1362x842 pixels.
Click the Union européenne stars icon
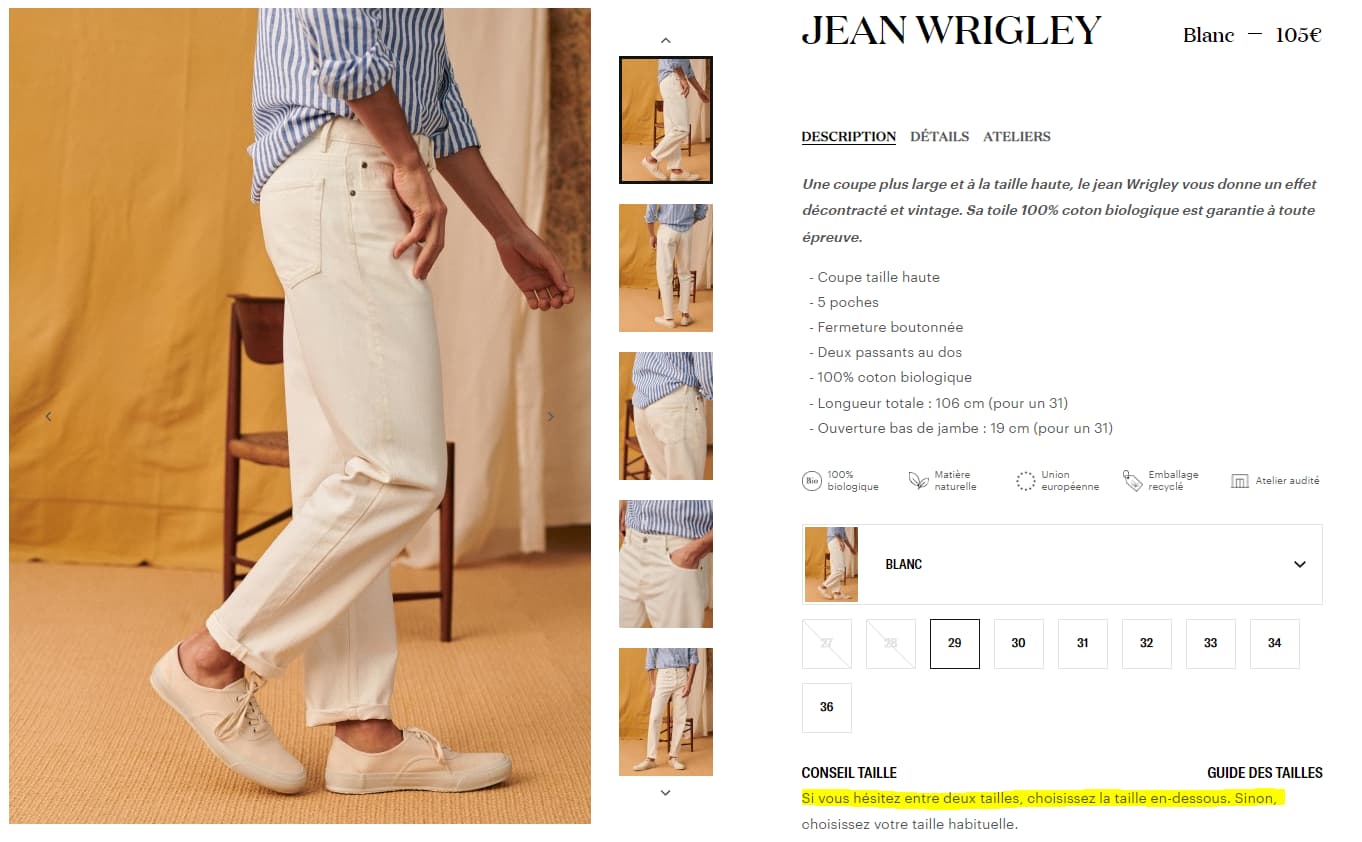tap(1025, 481)
